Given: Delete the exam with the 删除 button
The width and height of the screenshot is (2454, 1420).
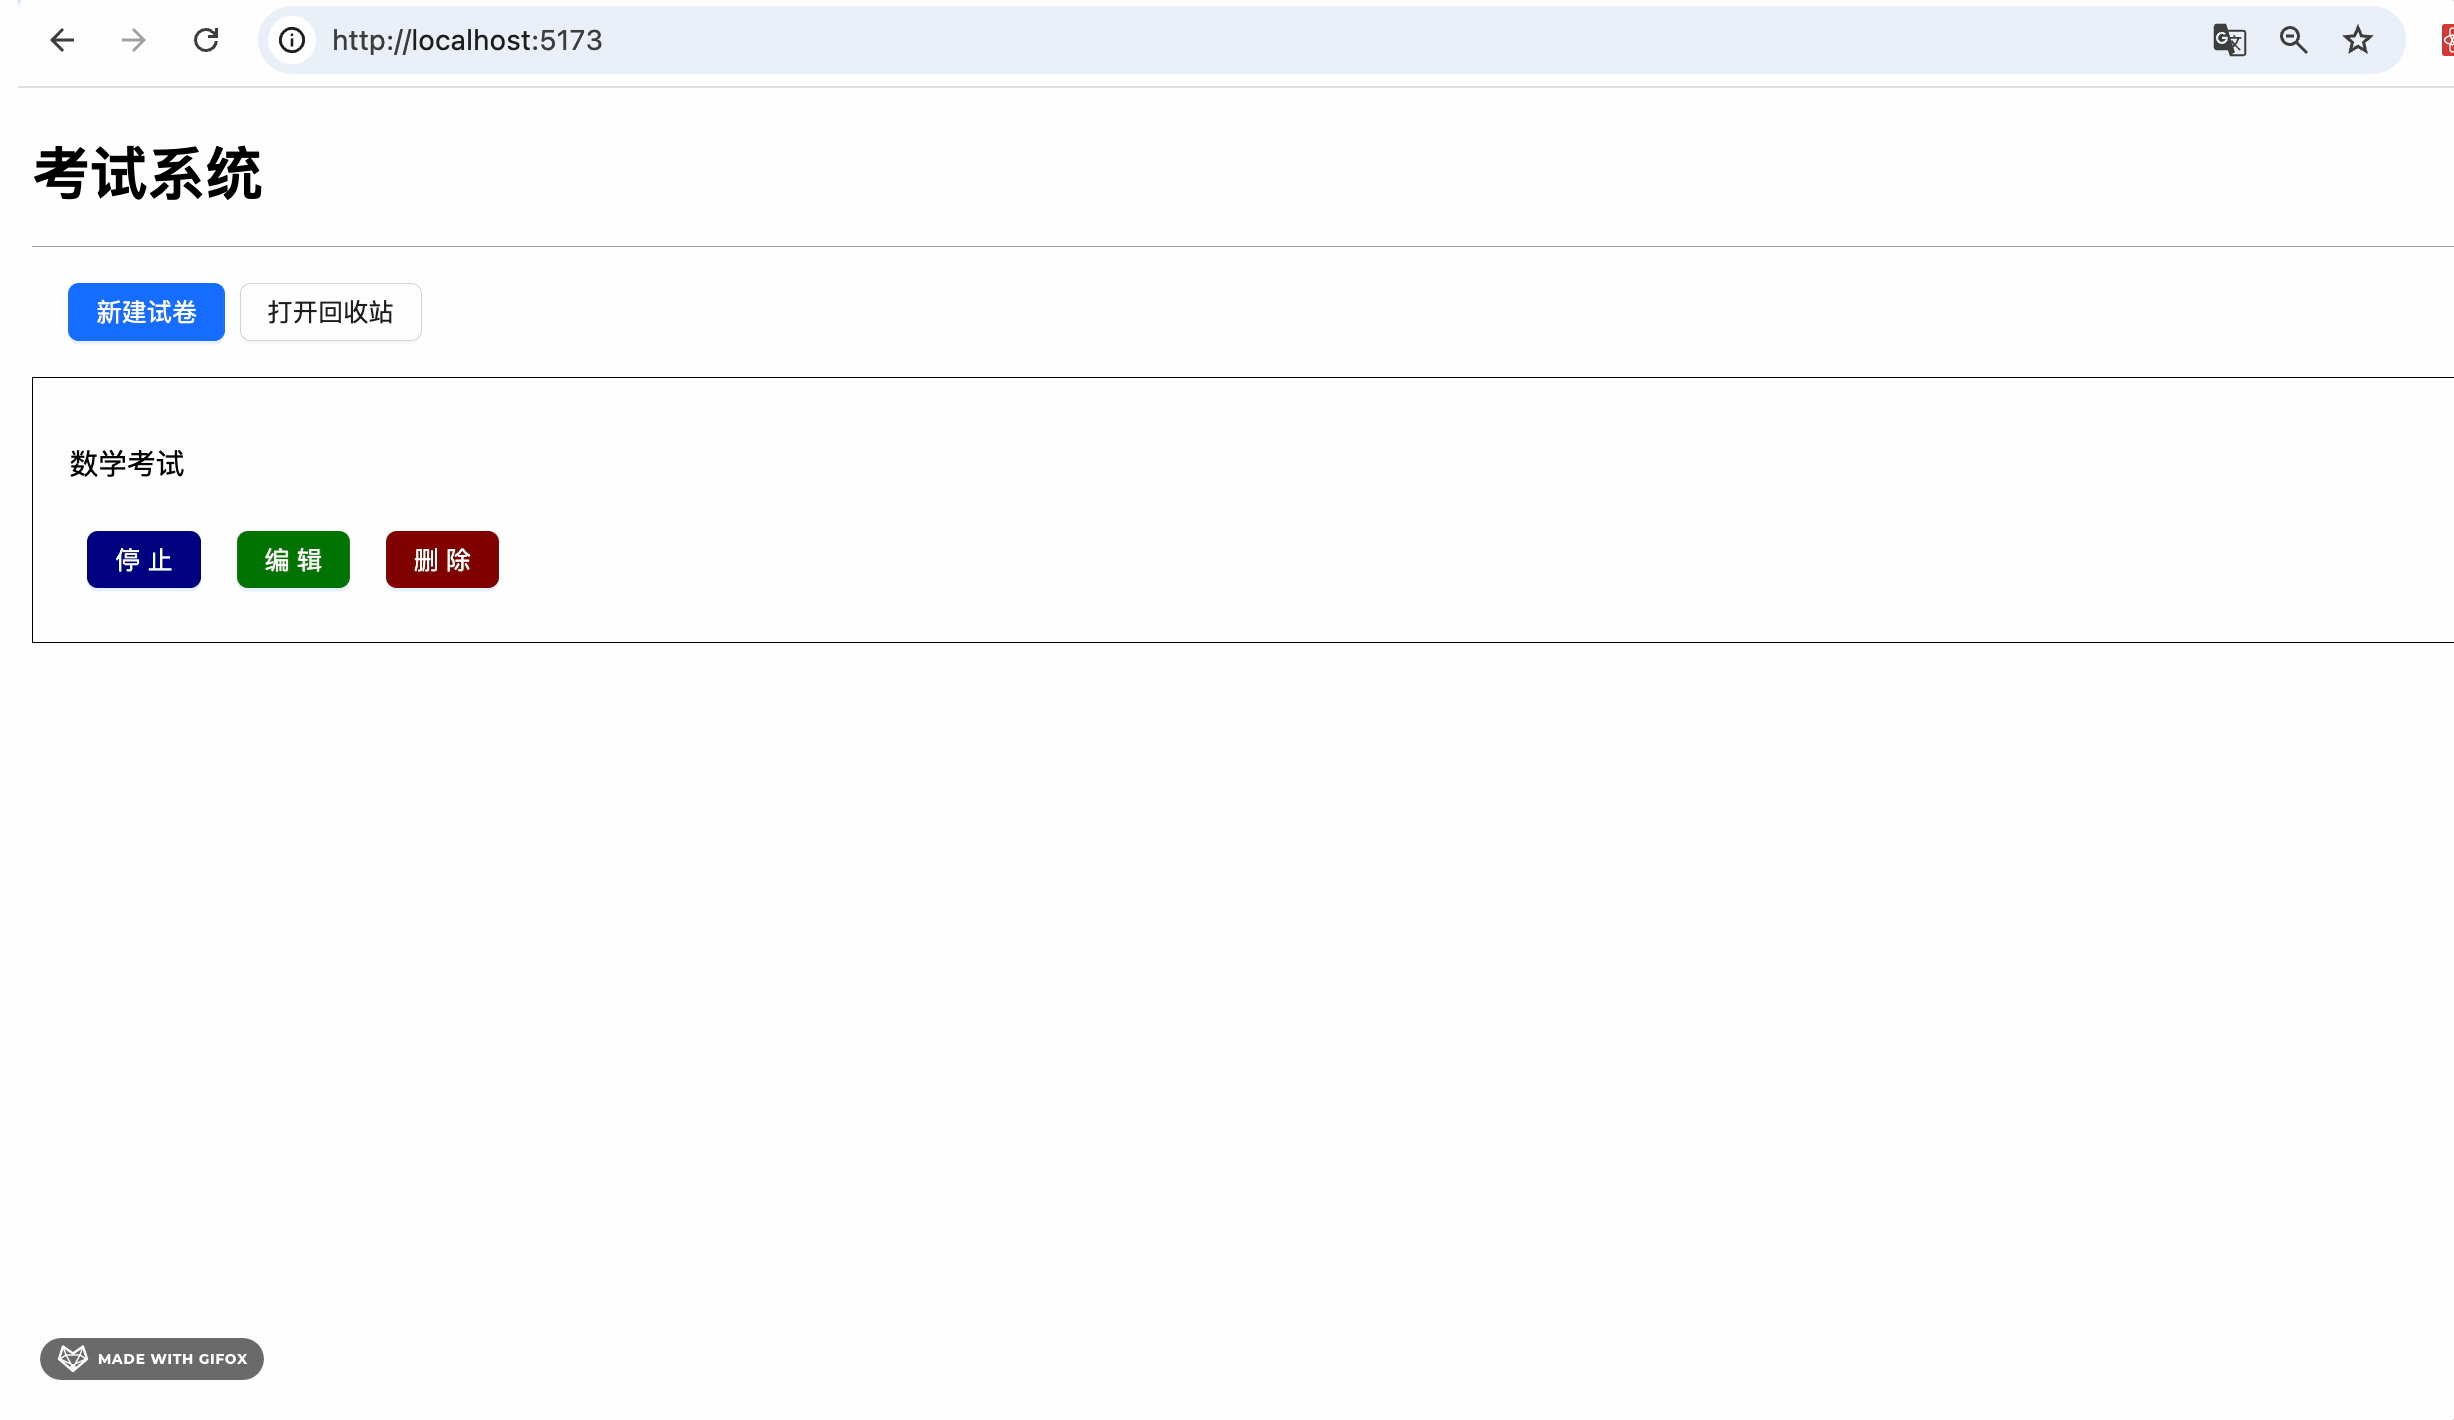Looking at the screenshot, I should [x=441, y=559].
